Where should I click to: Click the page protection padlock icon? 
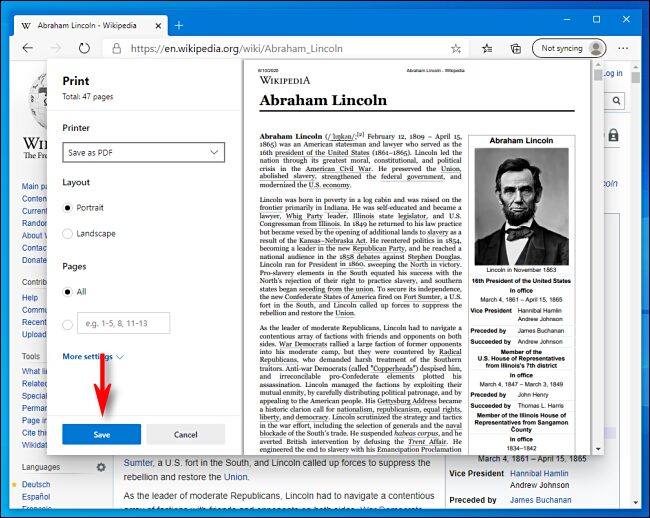(x=614, y=135)
